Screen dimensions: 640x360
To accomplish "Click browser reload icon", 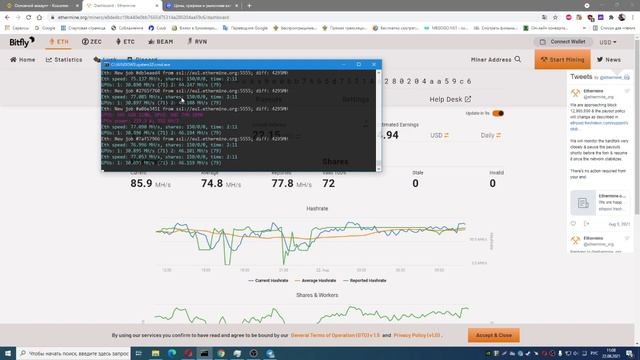I will pos(28,18).
